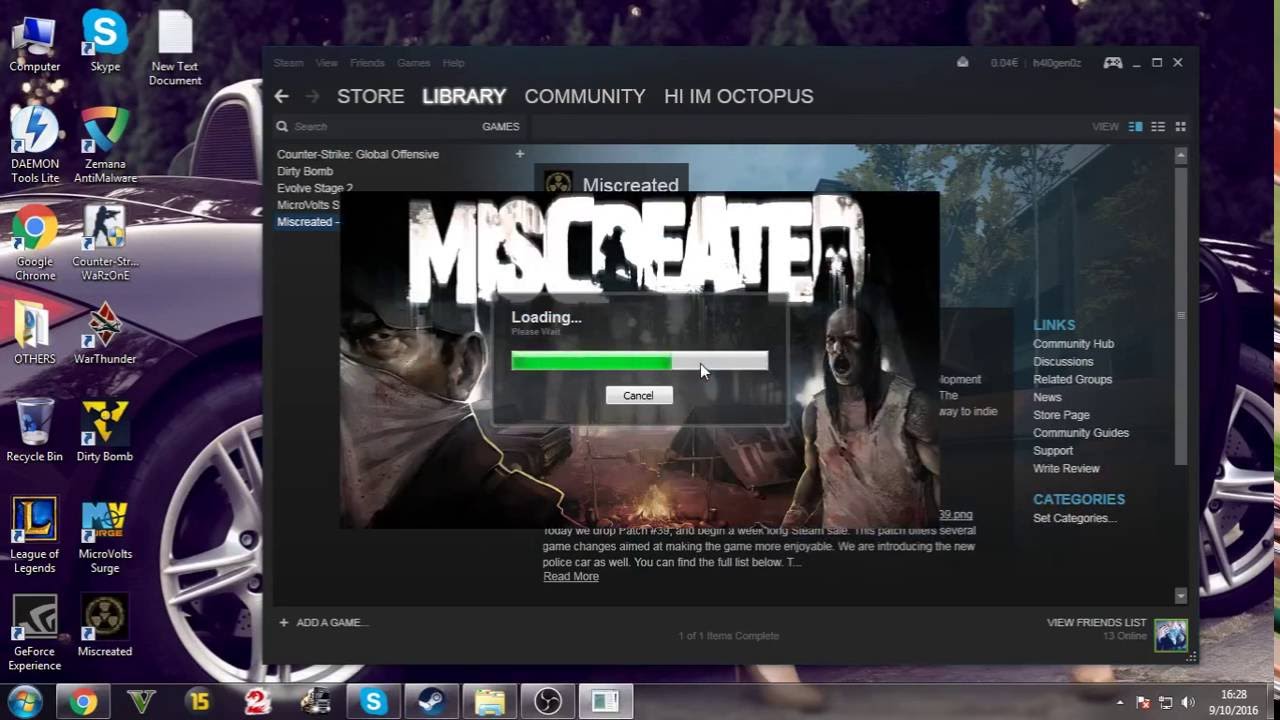Viewport: 1280px width, 720px height.
Task: Click the Miscreated game icon in header
Action: [558, 185]
